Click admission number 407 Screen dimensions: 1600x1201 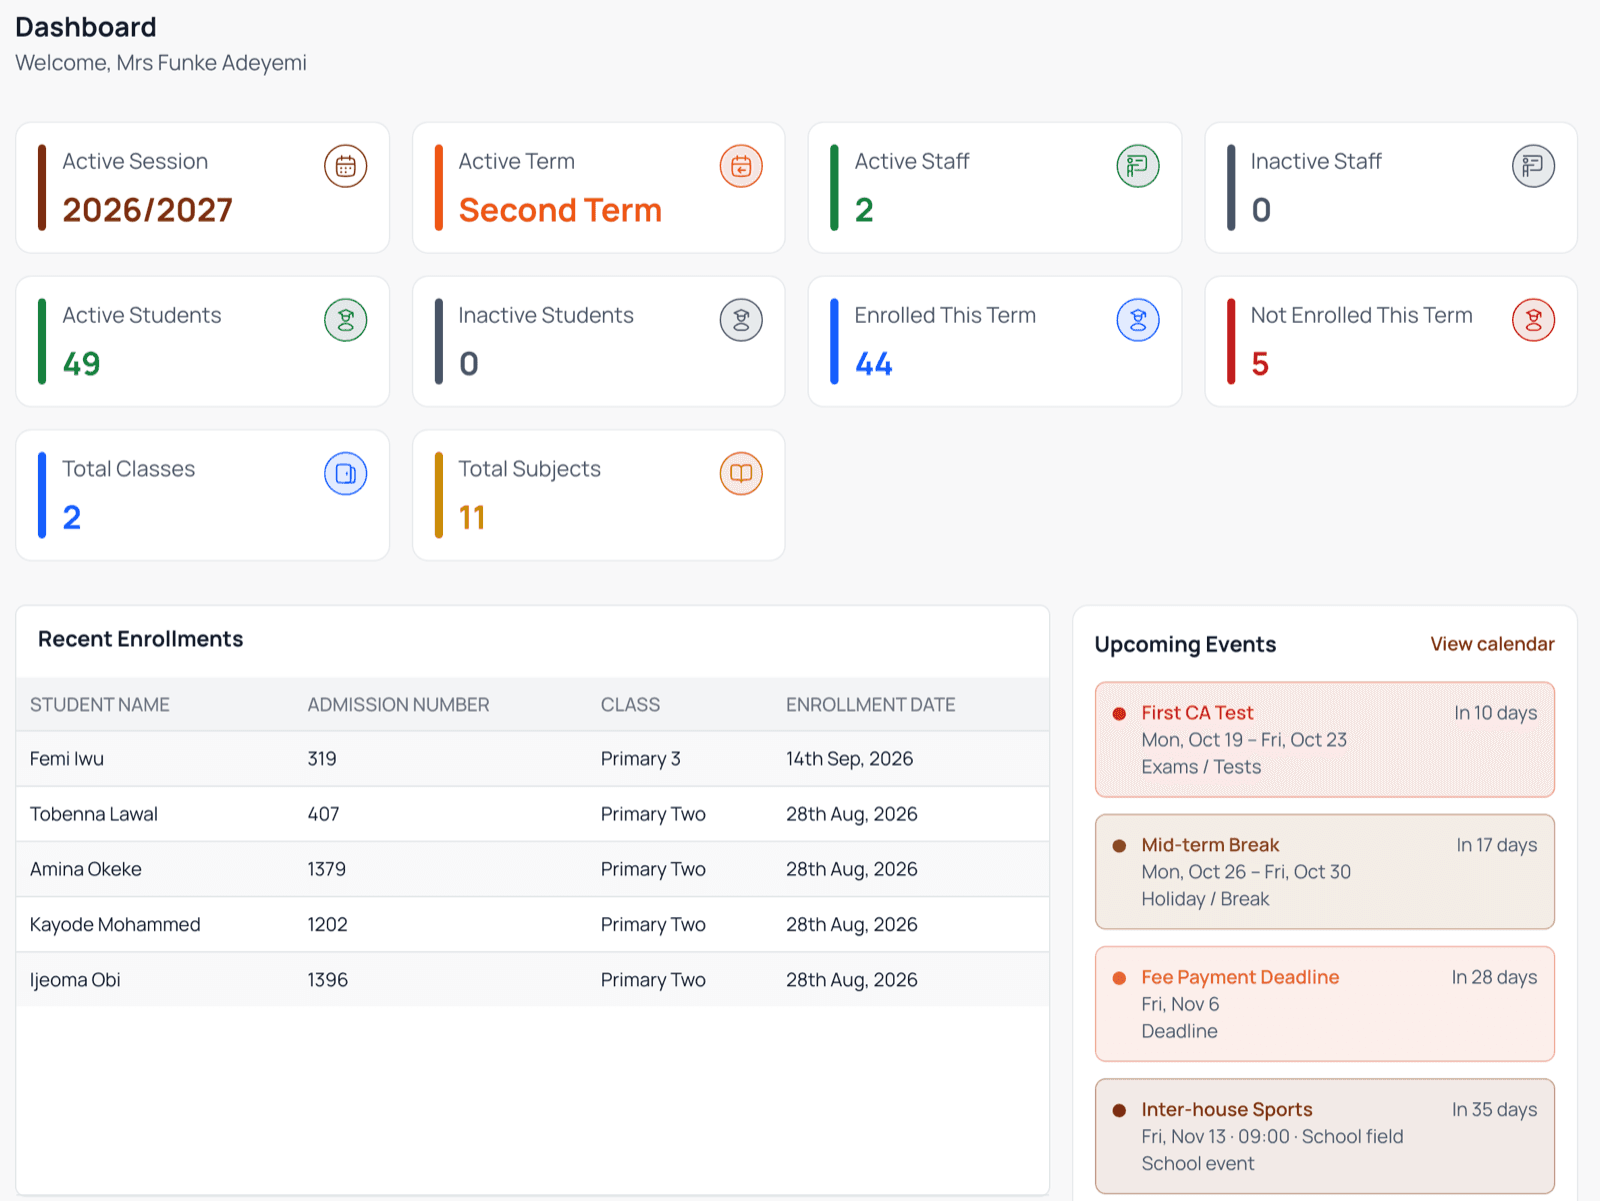coord(323,814)
